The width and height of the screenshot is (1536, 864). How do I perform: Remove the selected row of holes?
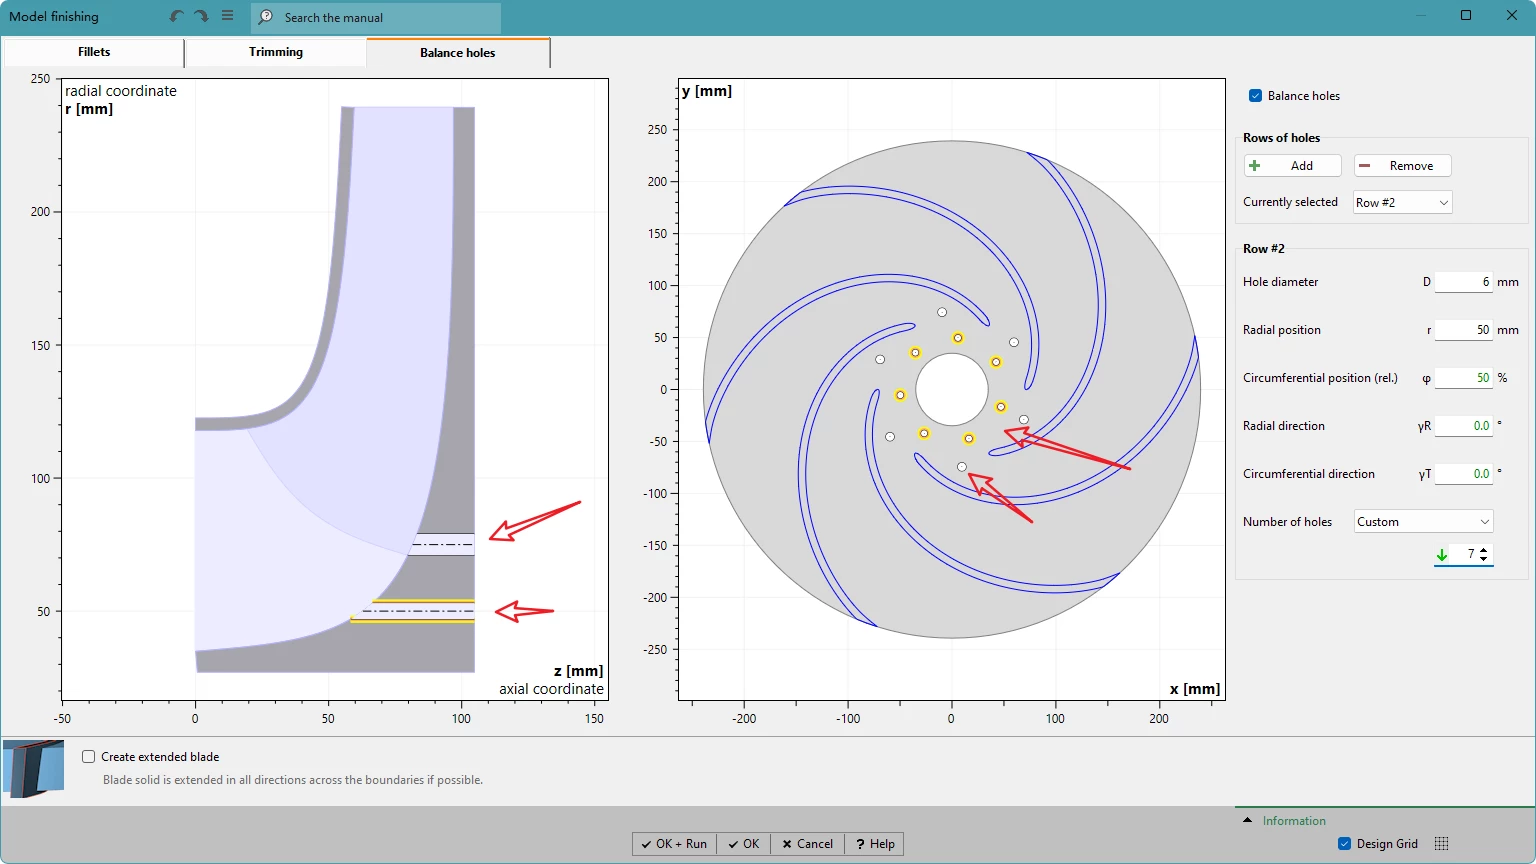pos(1402,166)
